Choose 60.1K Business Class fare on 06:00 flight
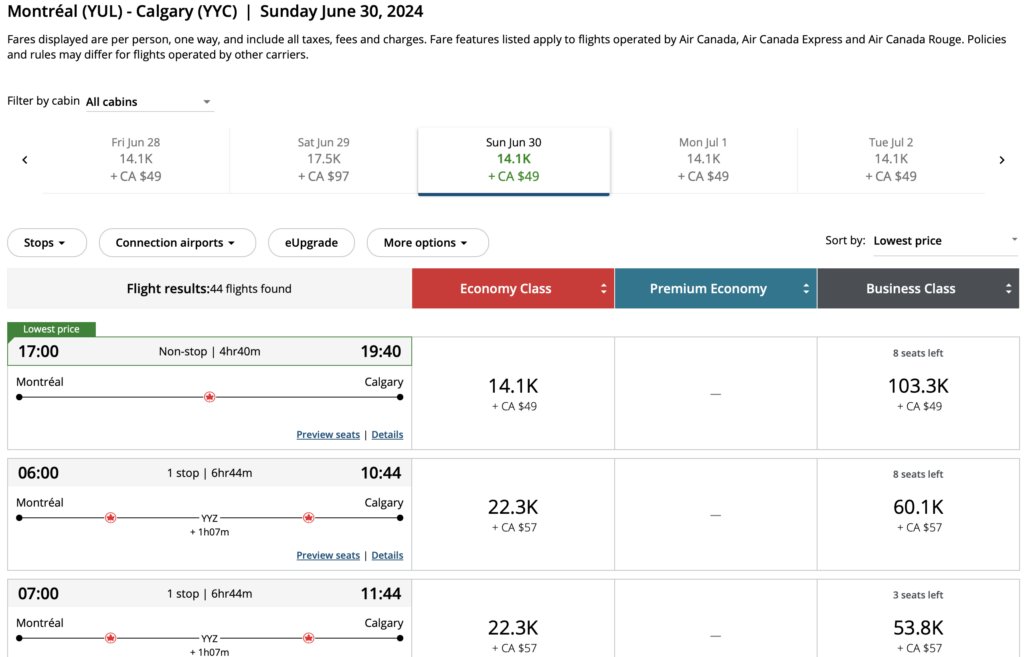1024x657 pixels. 918,514
